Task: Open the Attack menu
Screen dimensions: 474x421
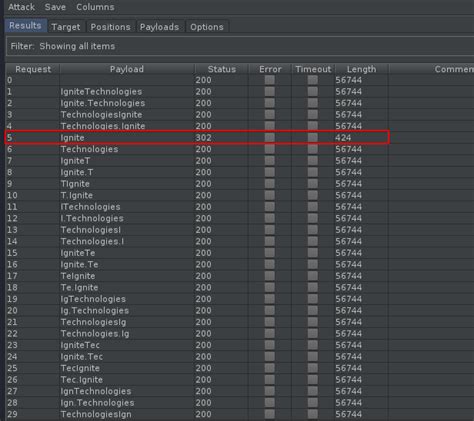Action: point(21,7)
